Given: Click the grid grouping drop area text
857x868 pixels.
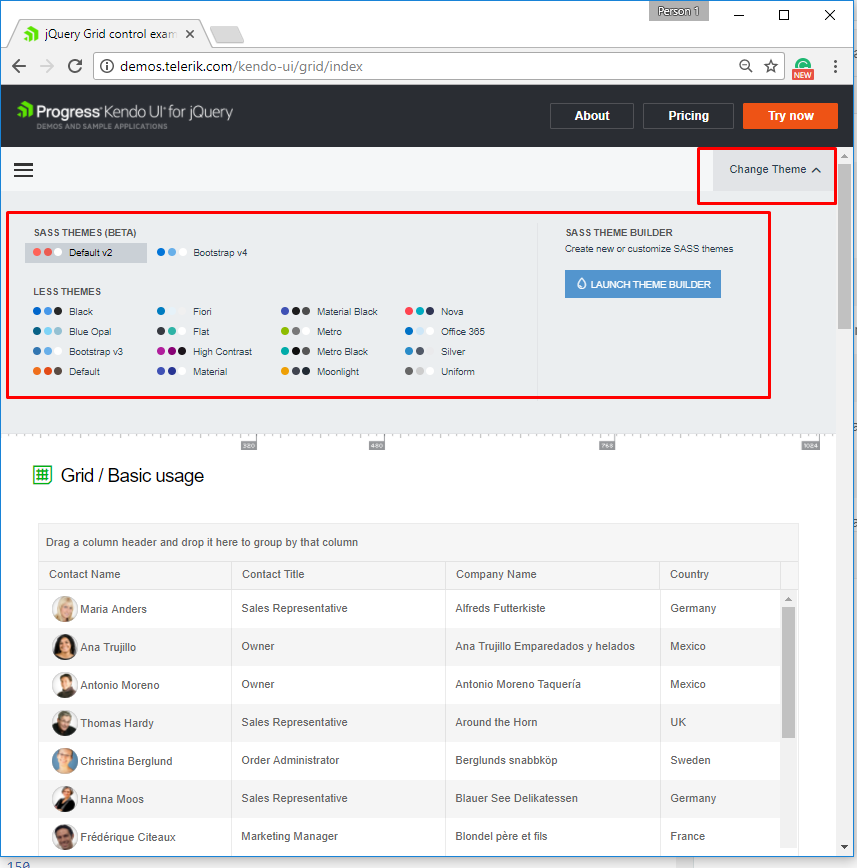Looking at the screenshot, I should 202,542.
